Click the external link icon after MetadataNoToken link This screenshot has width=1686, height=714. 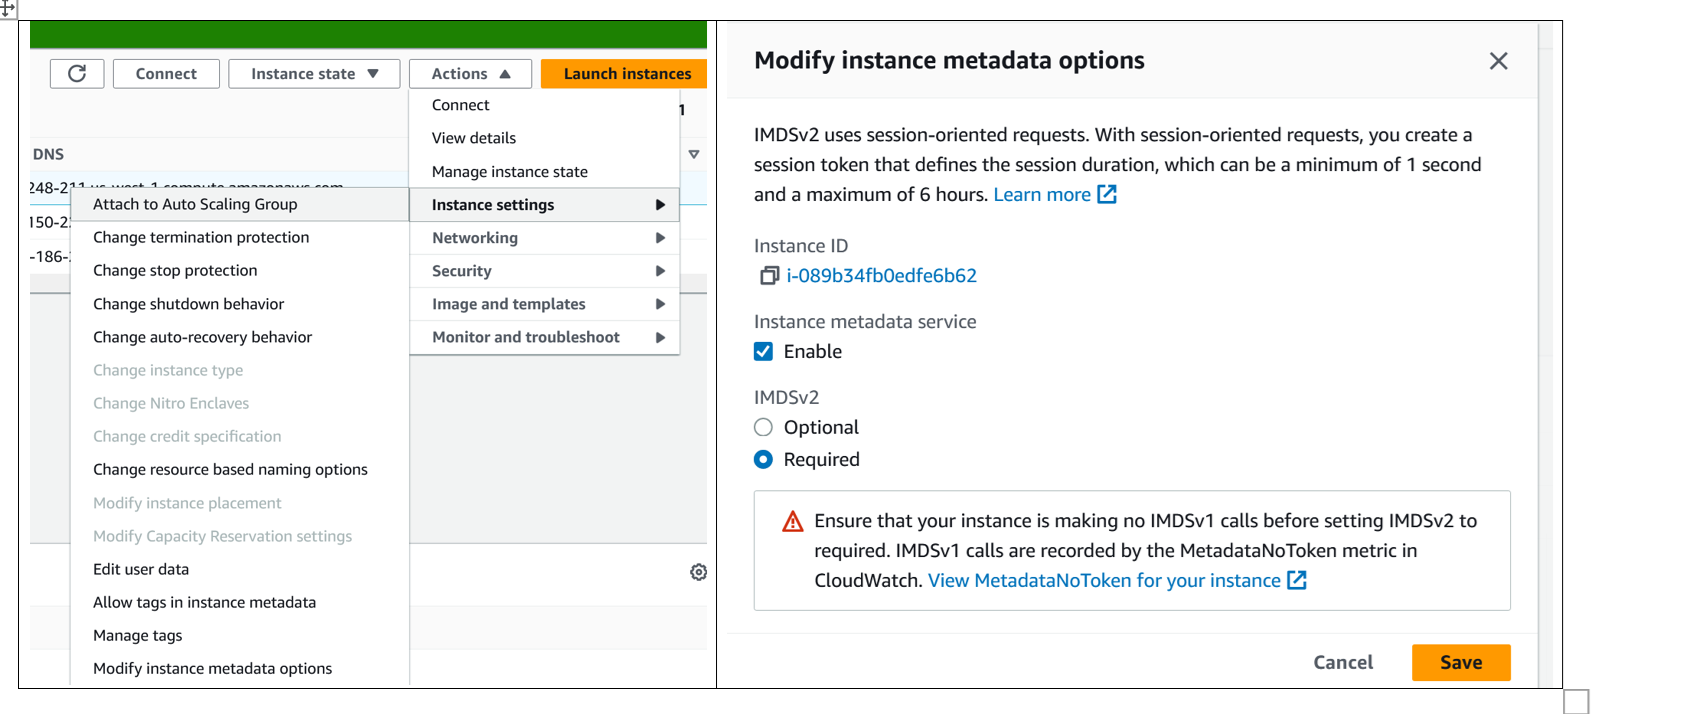1297,580
